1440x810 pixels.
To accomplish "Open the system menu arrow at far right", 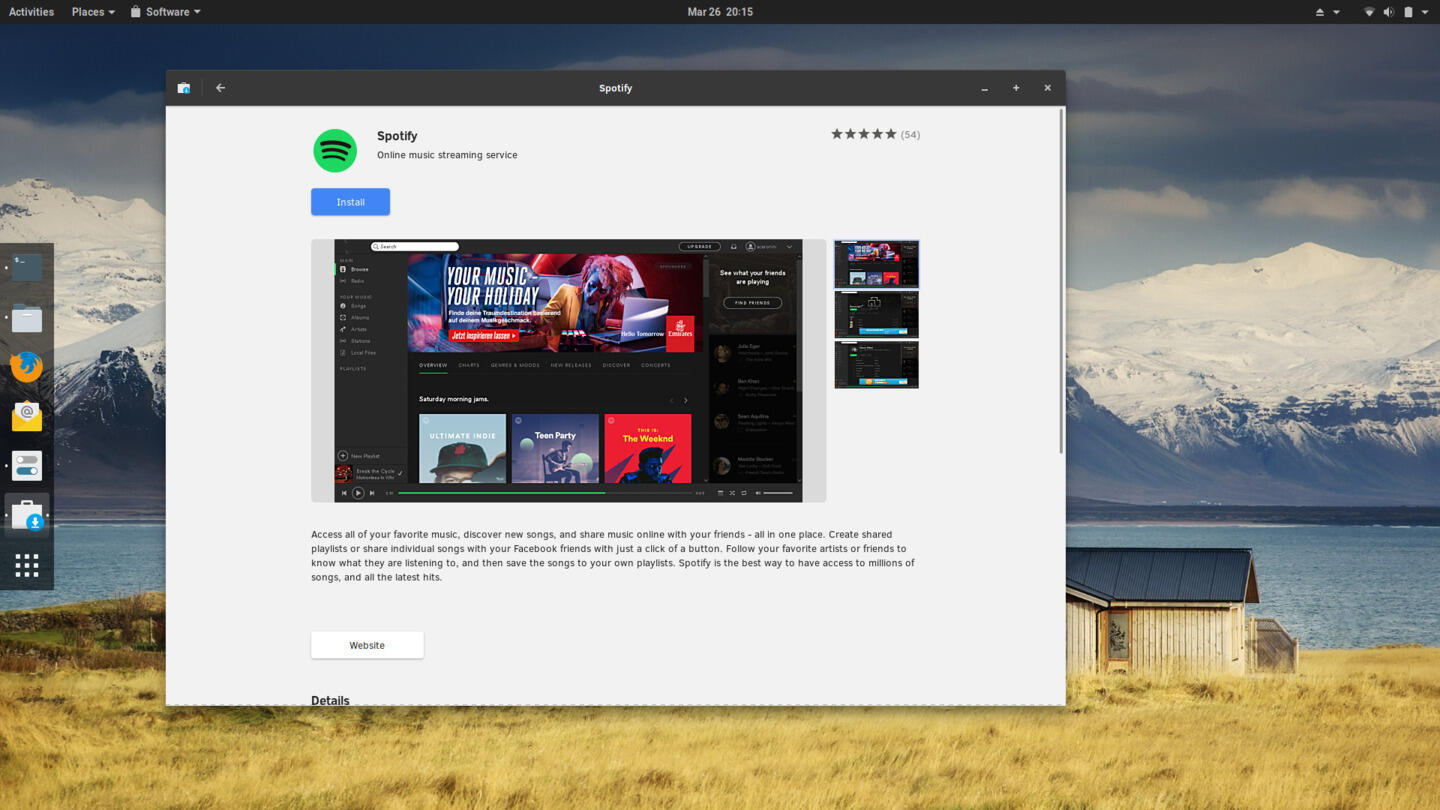I will point(1425,12).
